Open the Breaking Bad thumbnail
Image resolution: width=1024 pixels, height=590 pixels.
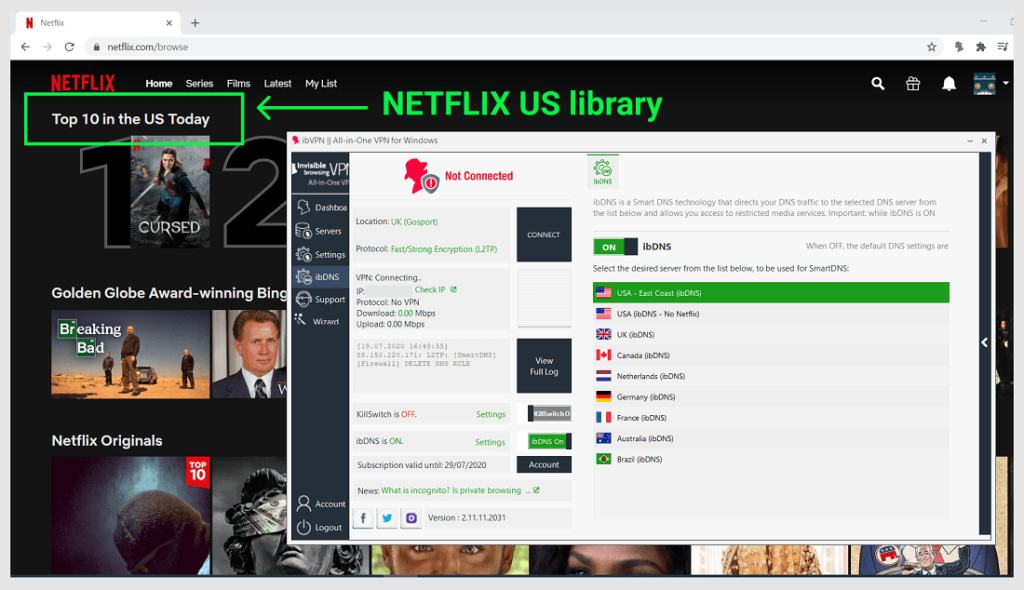coord(131,354)
